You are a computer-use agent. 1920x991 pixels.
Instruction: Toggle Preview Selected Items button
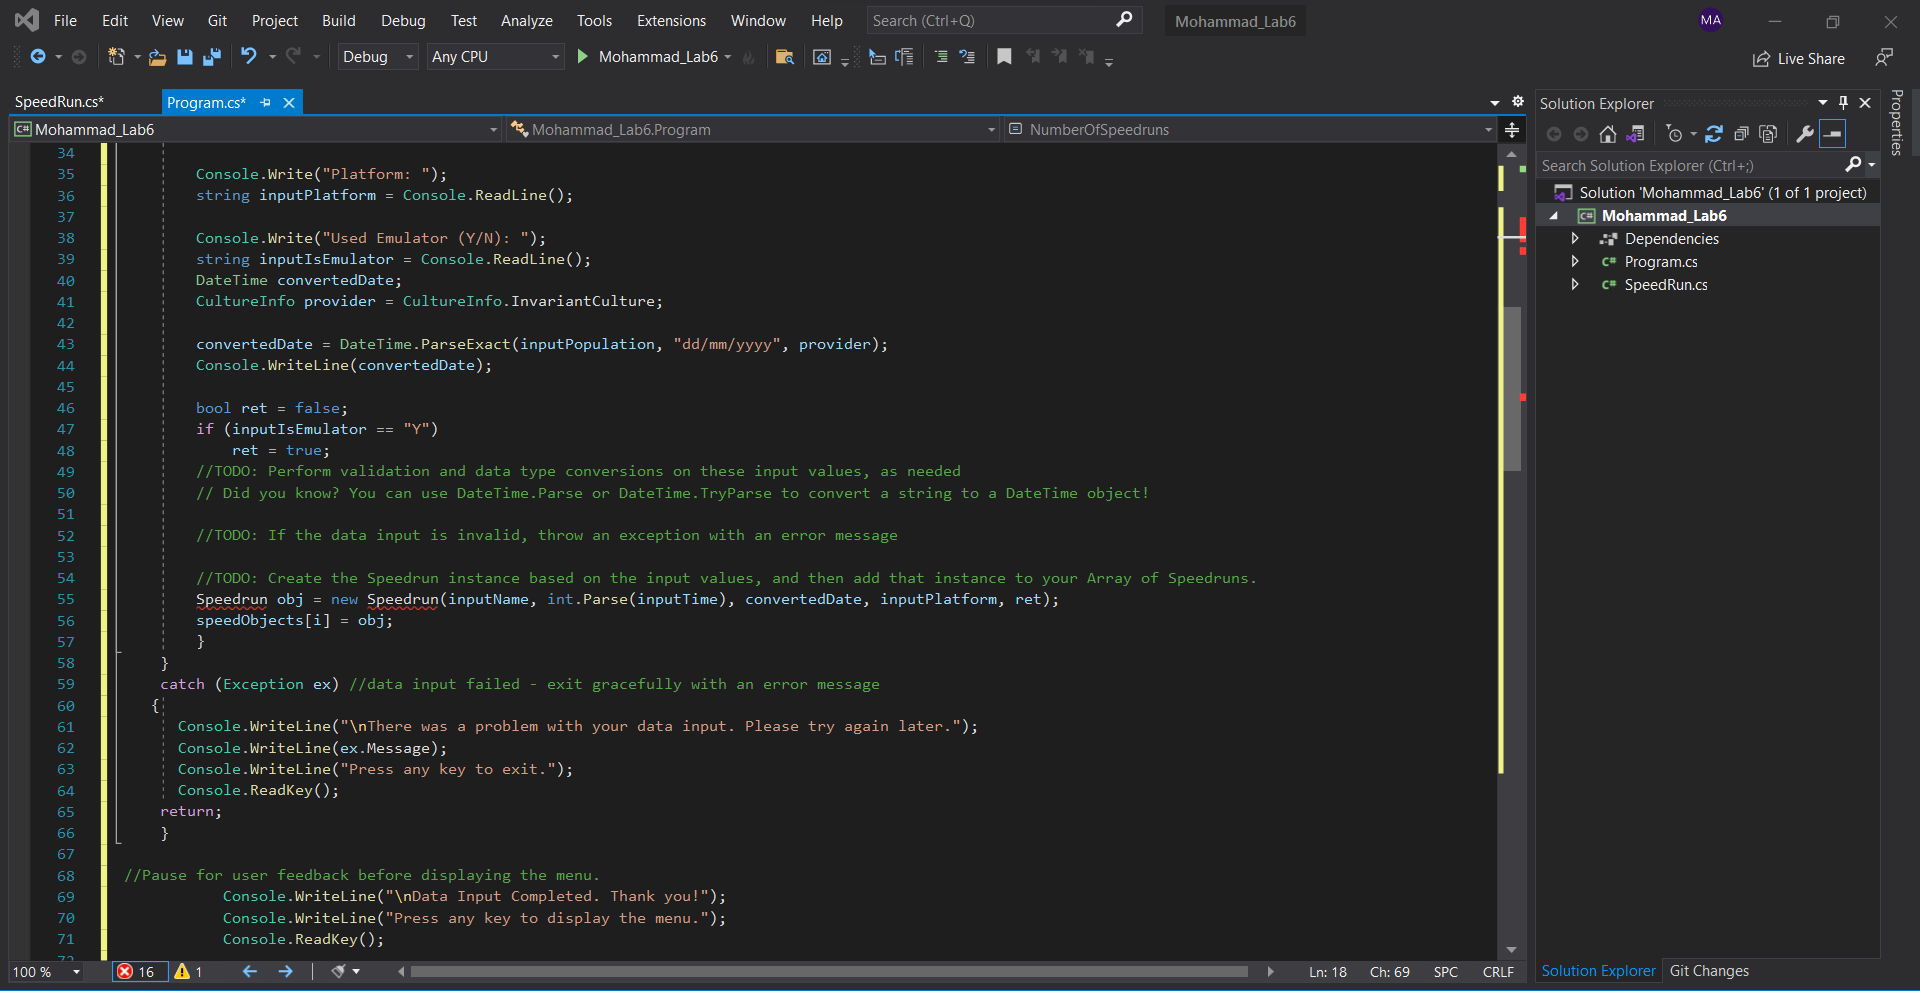(1832, 134)
